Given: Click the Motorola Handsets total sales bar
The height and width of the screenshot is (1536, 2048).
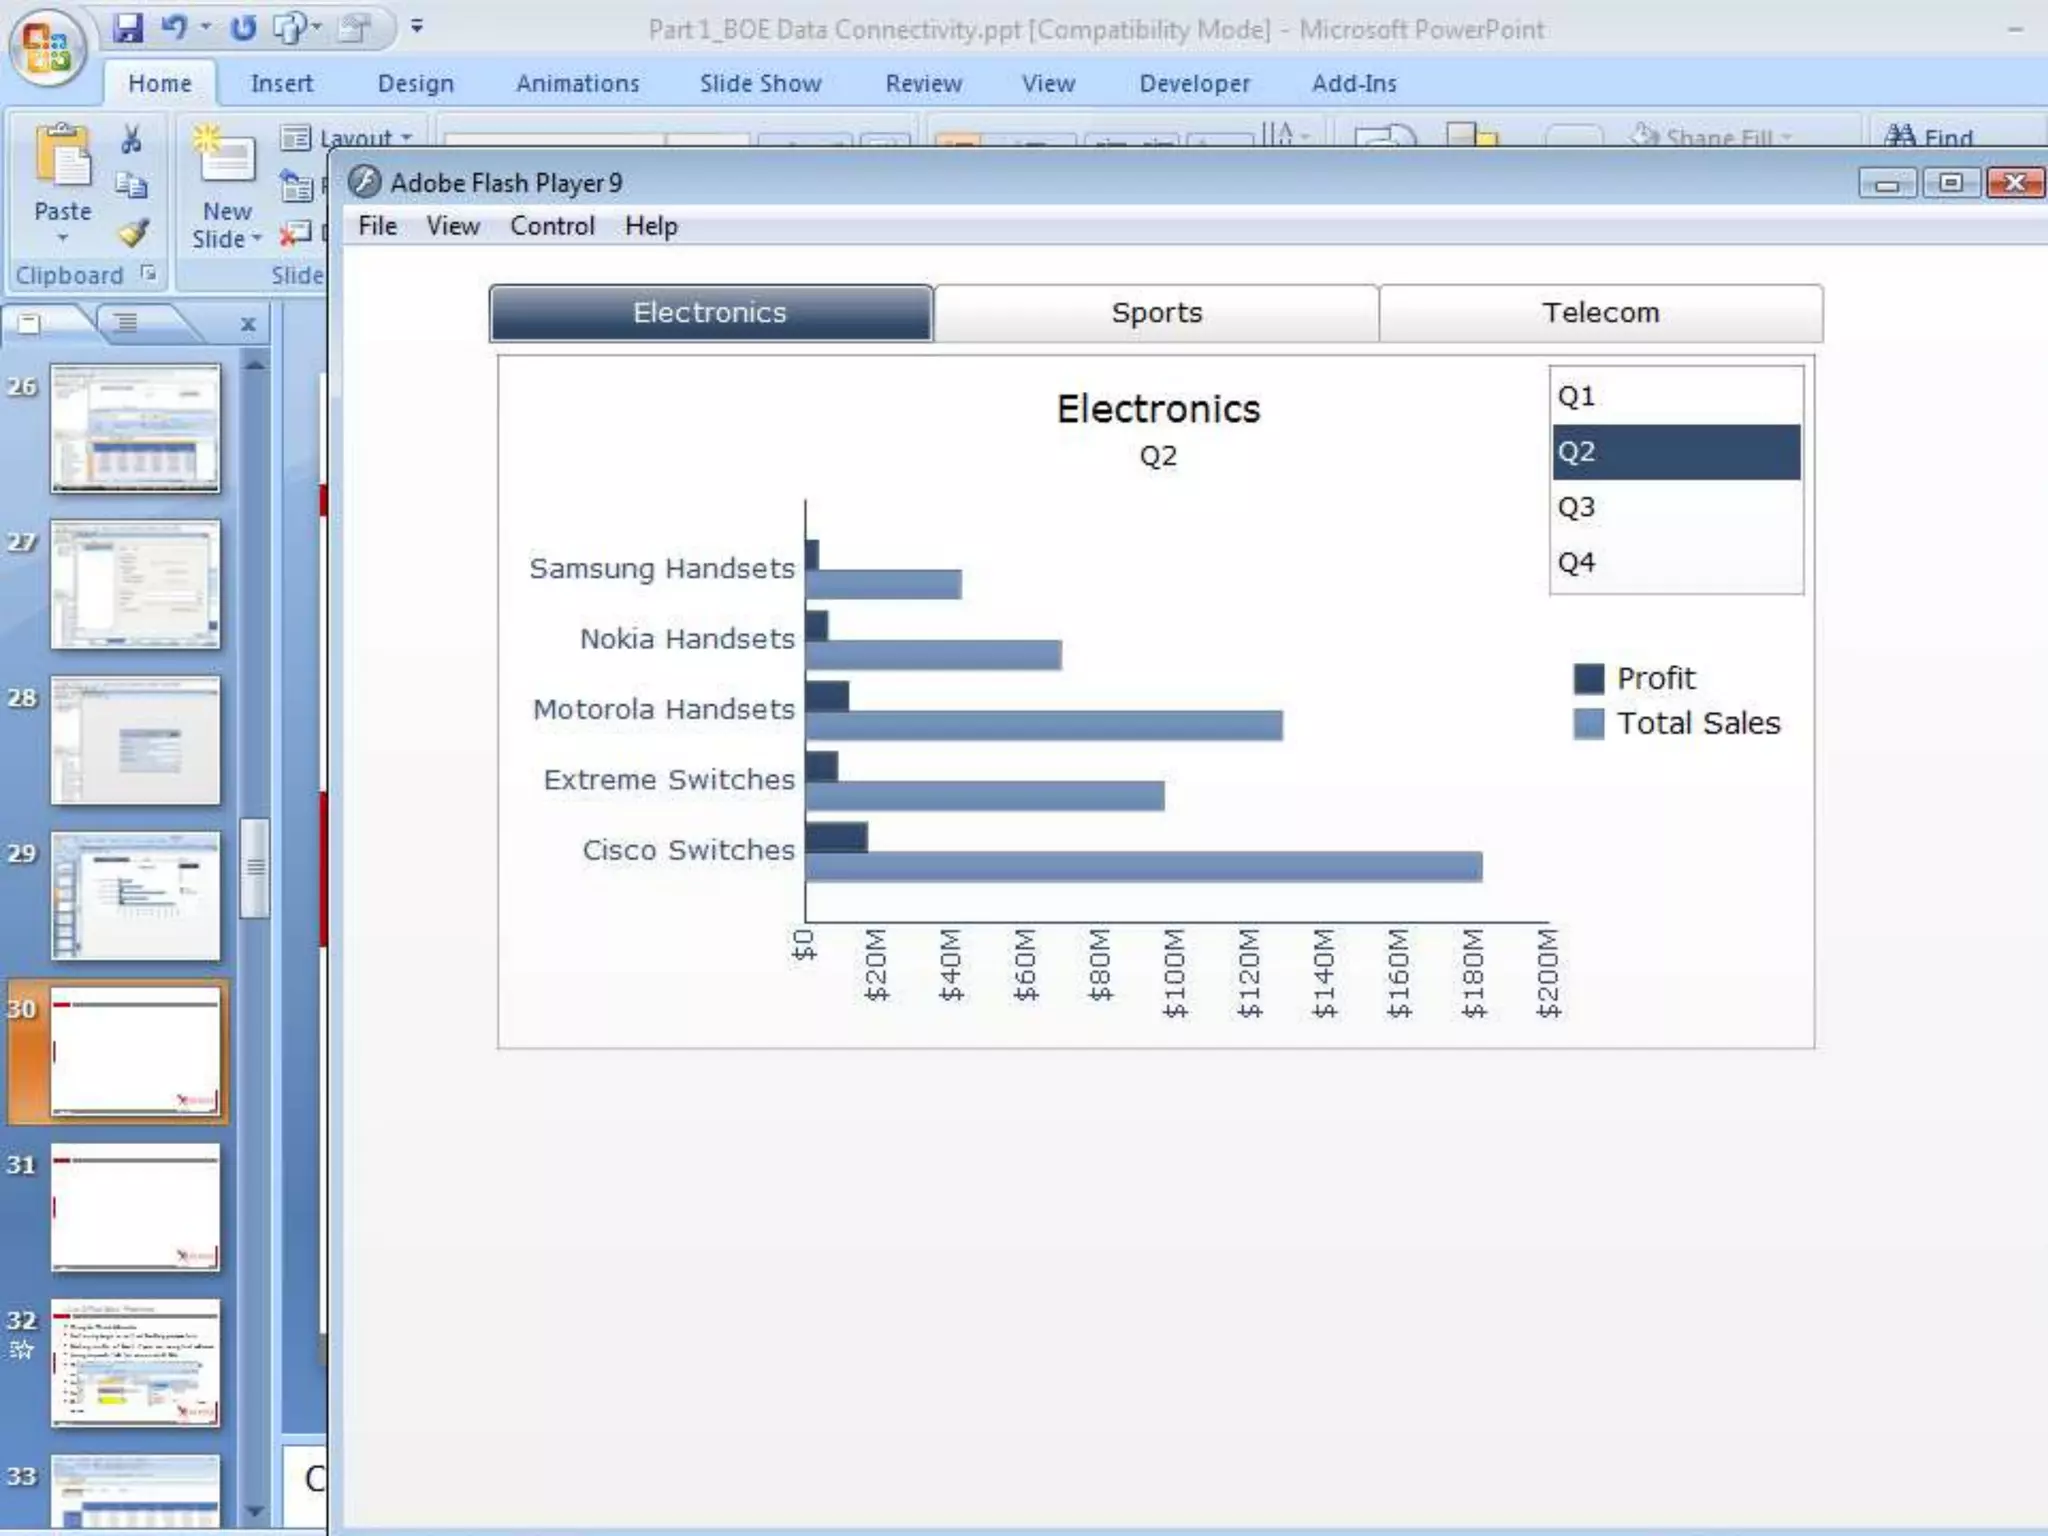Looking at the screenshot, I should tap(1044, 725).
